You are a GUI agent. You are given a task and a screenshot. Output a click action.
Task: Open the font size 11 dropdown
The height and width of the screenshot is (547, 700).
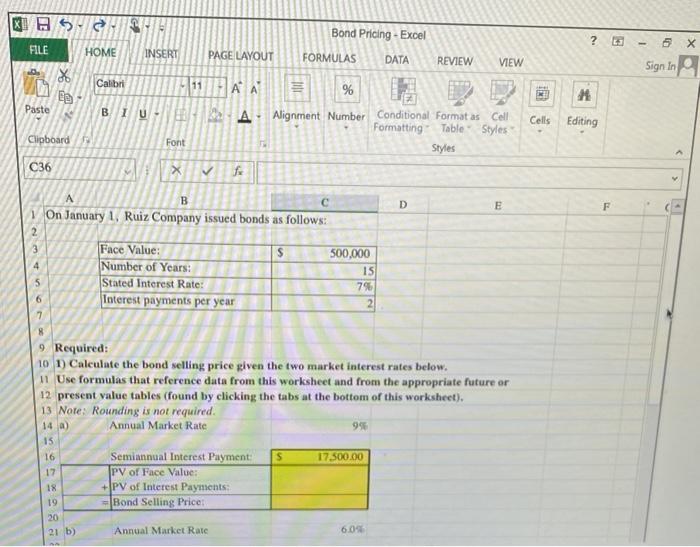tap(220, 86)
